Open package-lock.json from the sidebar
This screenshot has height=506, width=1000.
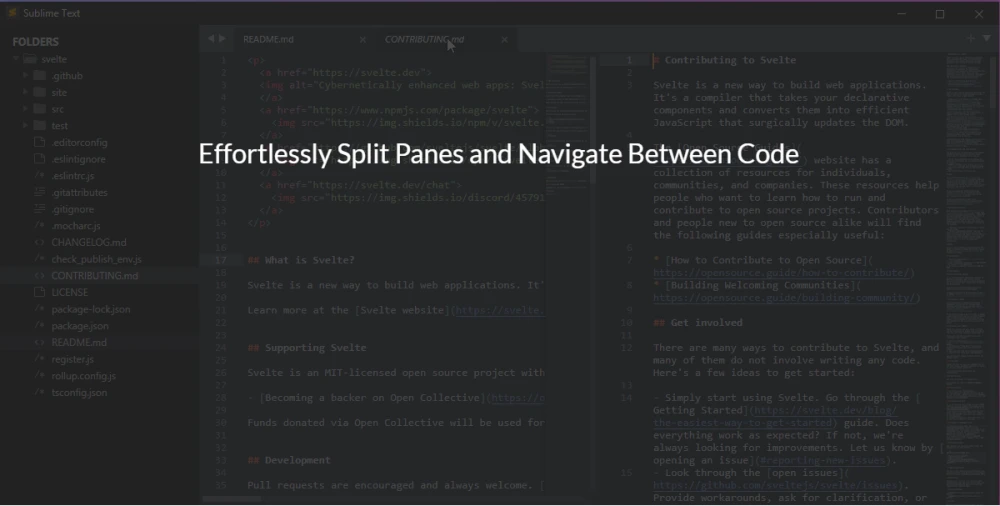[x=91, y=309]
